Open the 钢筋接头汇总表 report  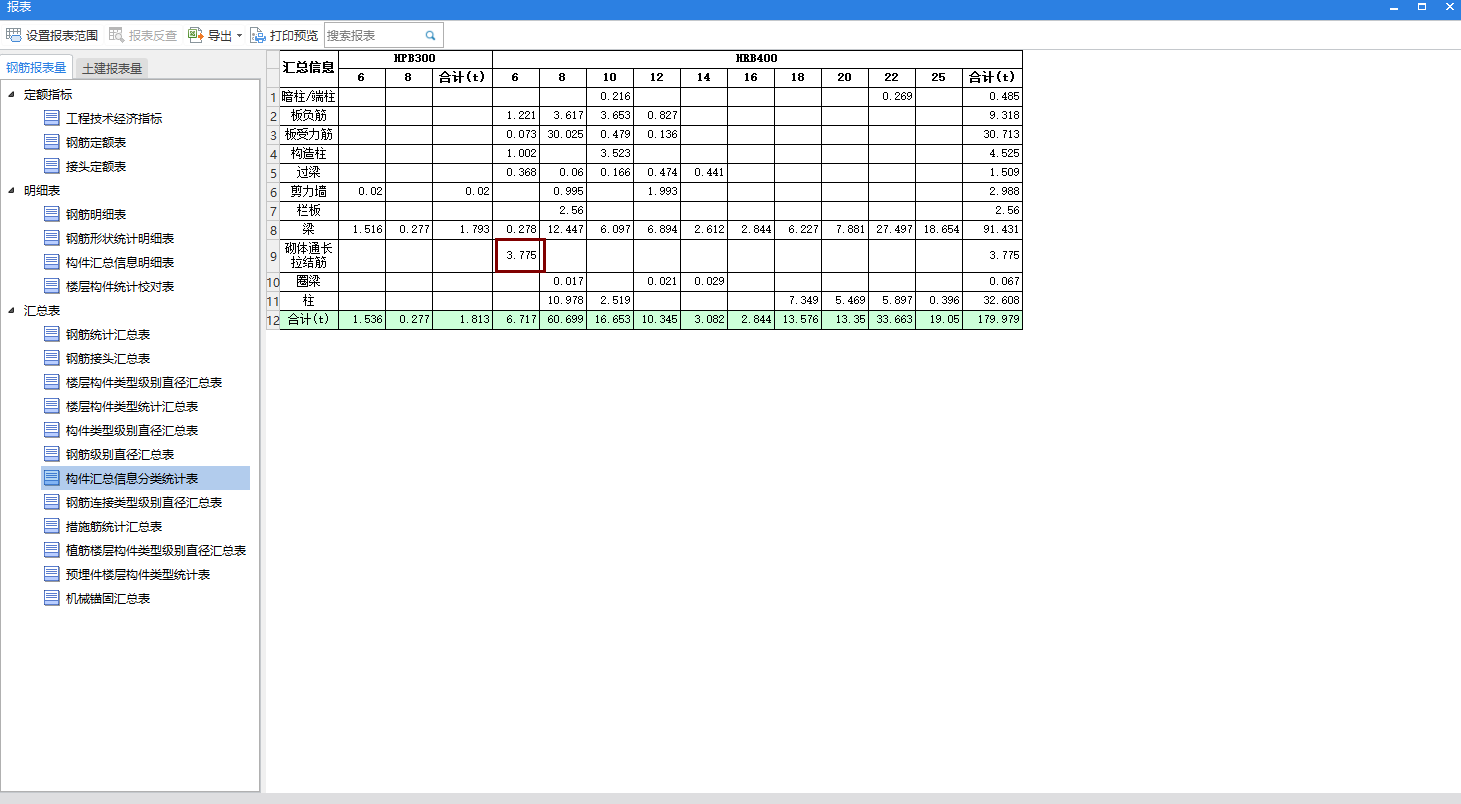click(108, 358)
